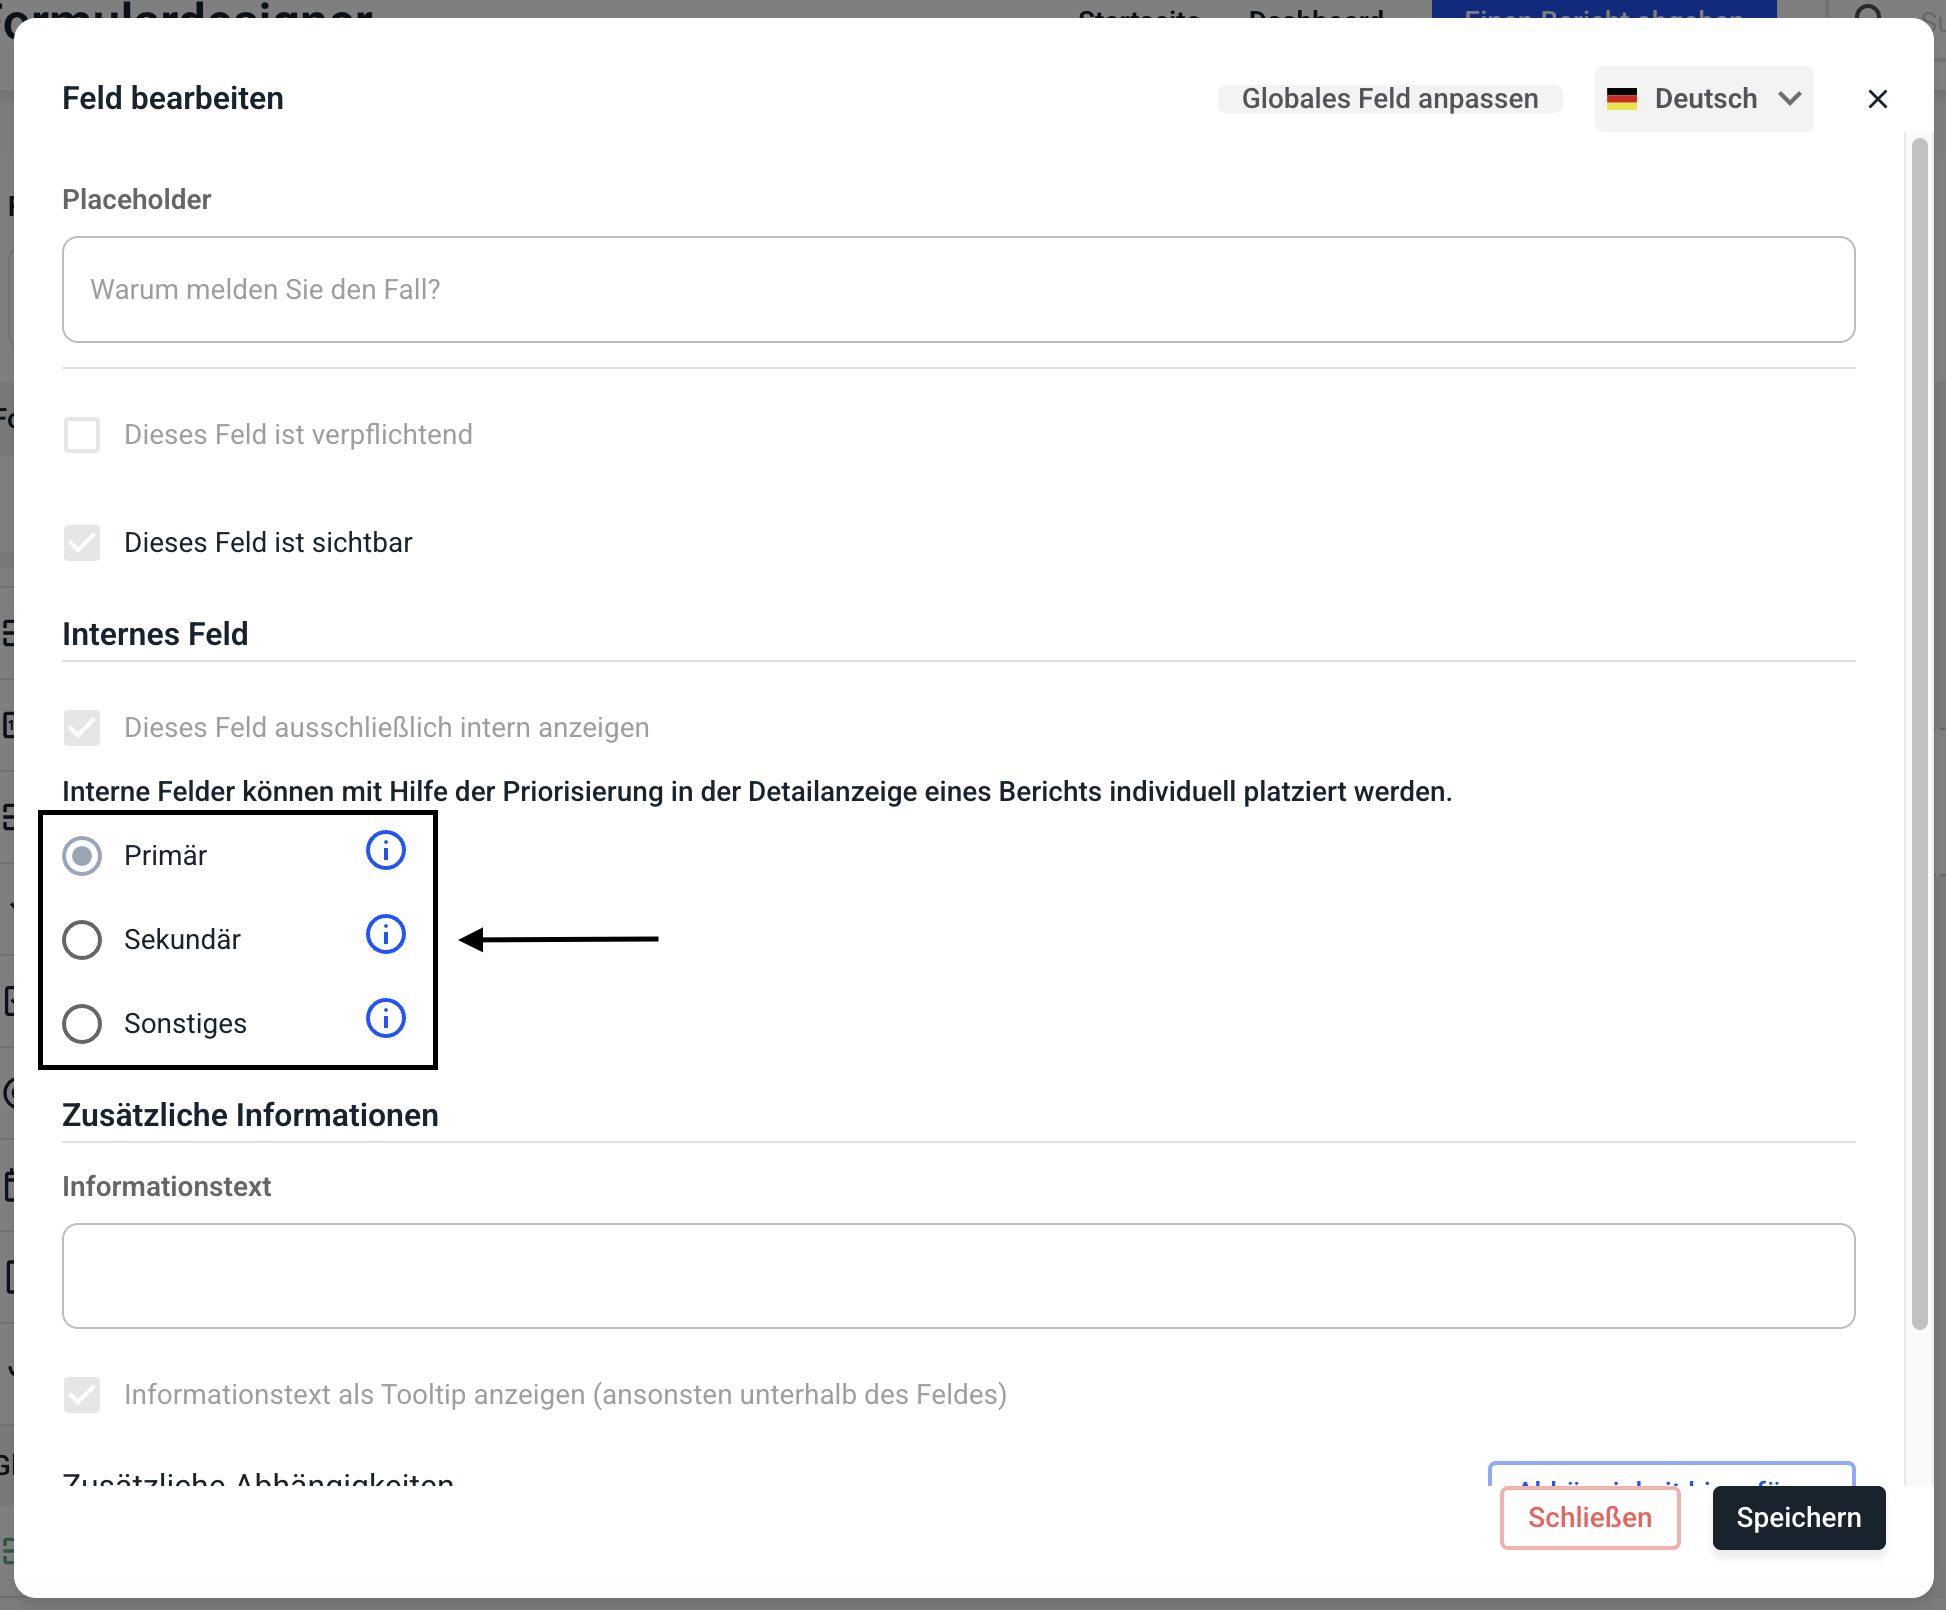Click the info icon next to Sonstiges
The width and height of the screenshot is (1946, 1610).
[385, 1019]
